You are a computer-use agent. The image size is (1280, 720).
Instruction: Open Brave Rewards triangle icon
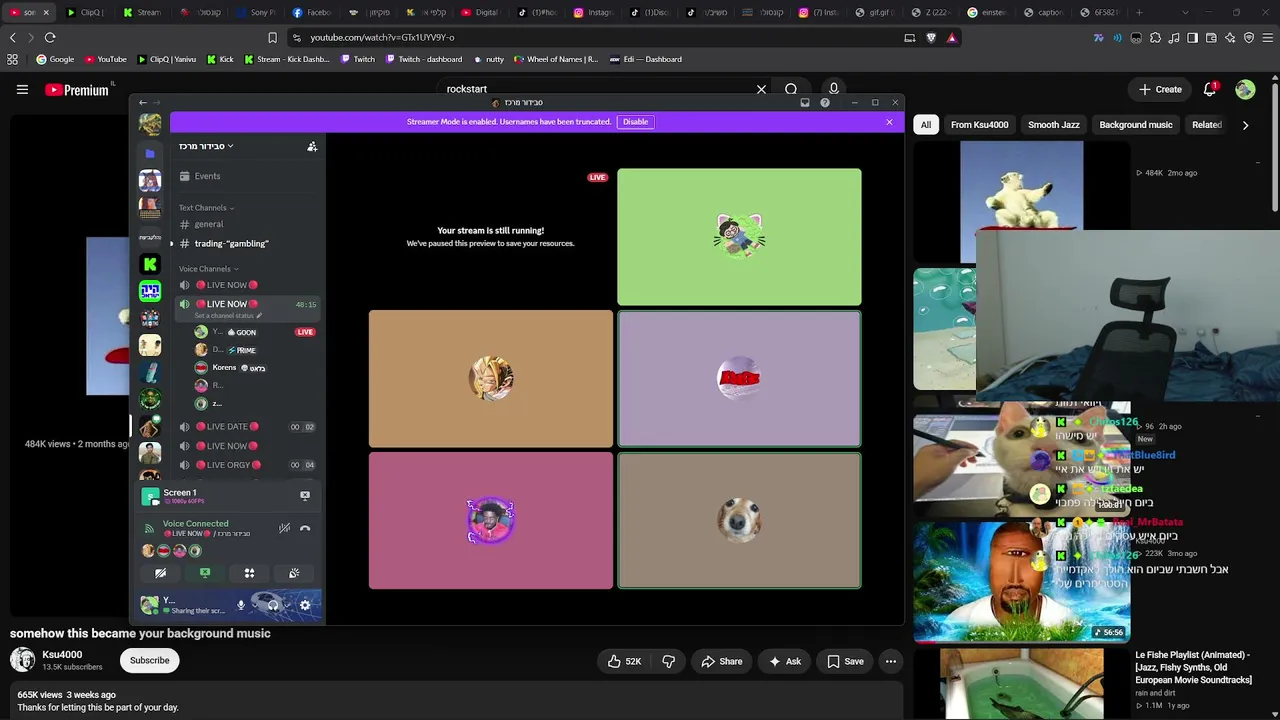(951, 37)
